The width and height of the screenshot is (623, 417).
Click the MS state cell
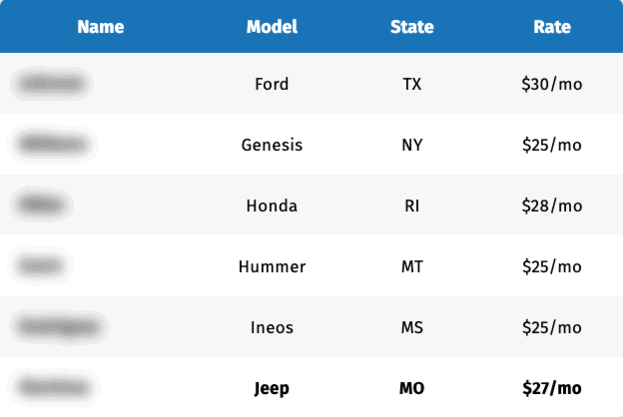pos(412,327)
